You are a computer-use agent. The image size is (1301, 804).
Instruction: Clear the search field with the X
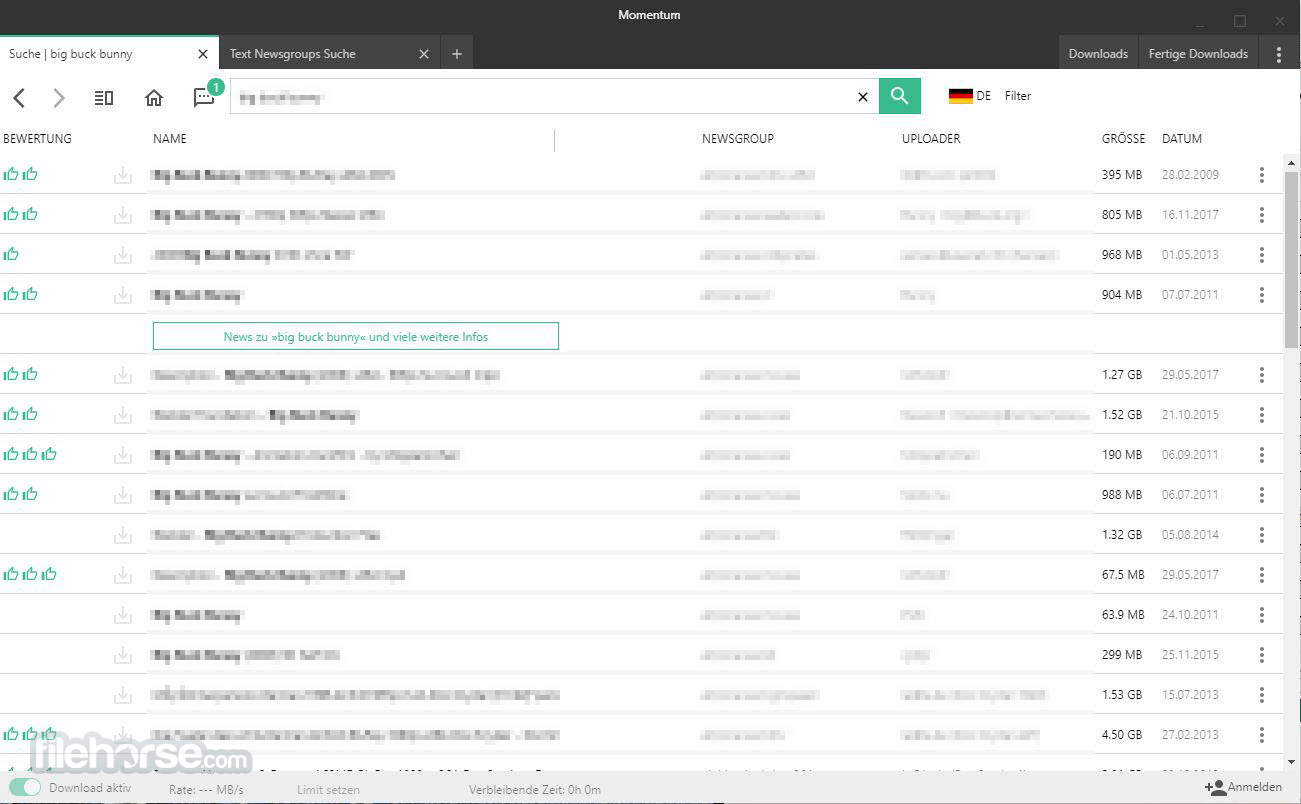point(863,97)
